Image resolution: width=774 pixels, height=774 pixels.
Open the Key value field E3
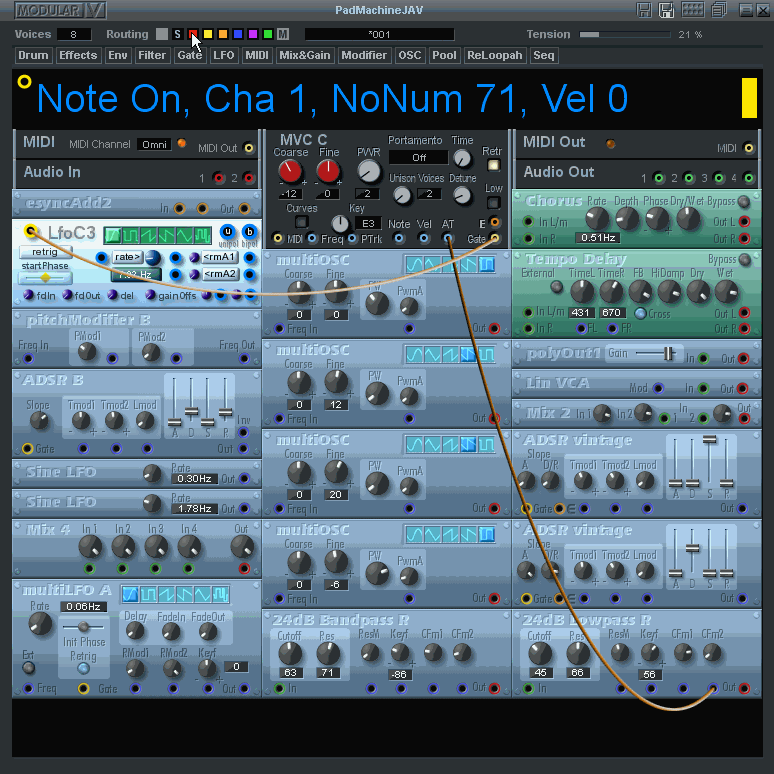tap(368, 224)
